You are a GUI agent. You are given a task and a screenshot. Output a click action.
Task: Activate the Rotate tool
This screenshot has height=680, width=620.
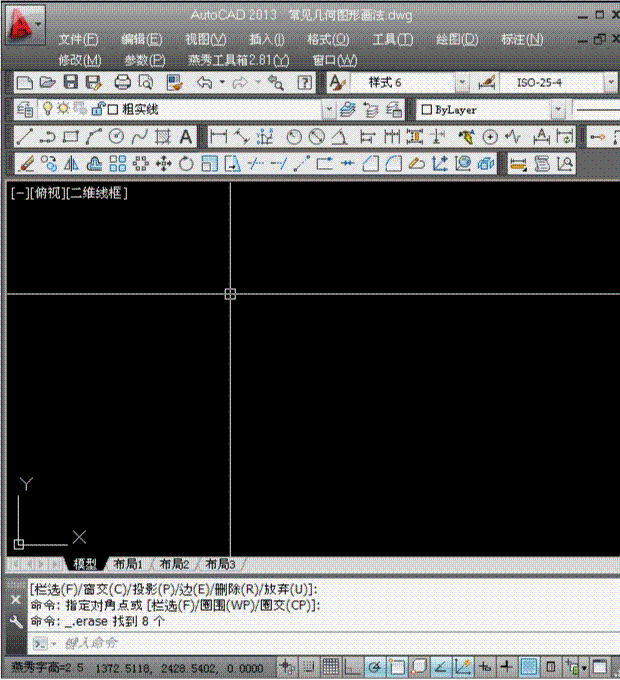tap(186, 164)
